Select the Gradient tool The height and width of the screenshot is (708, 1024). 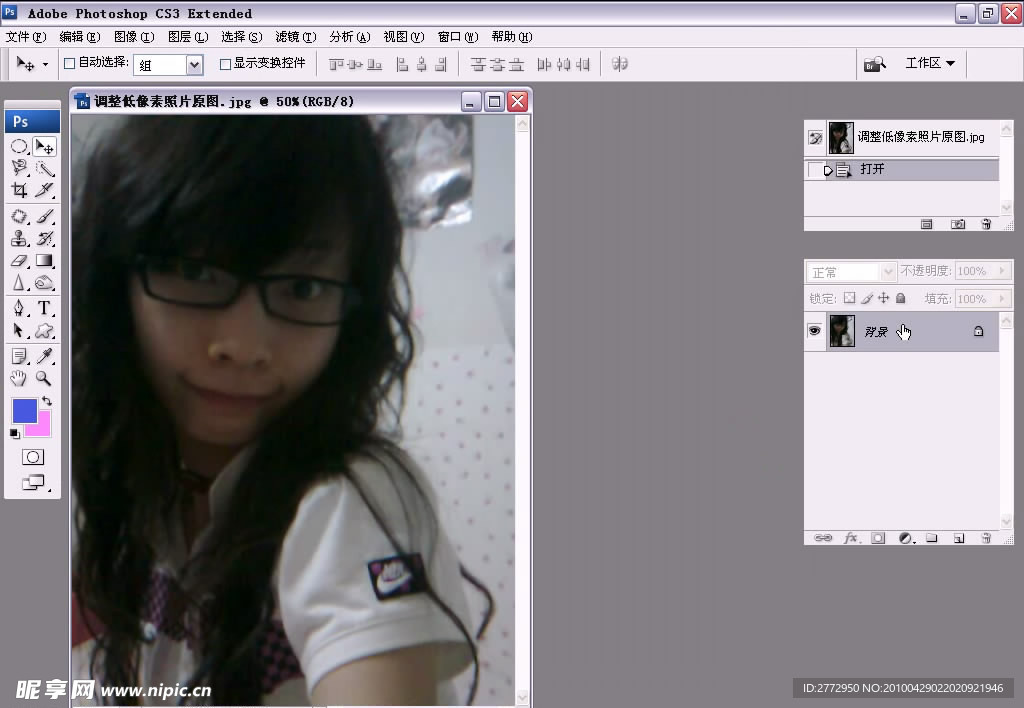[44, 261]
